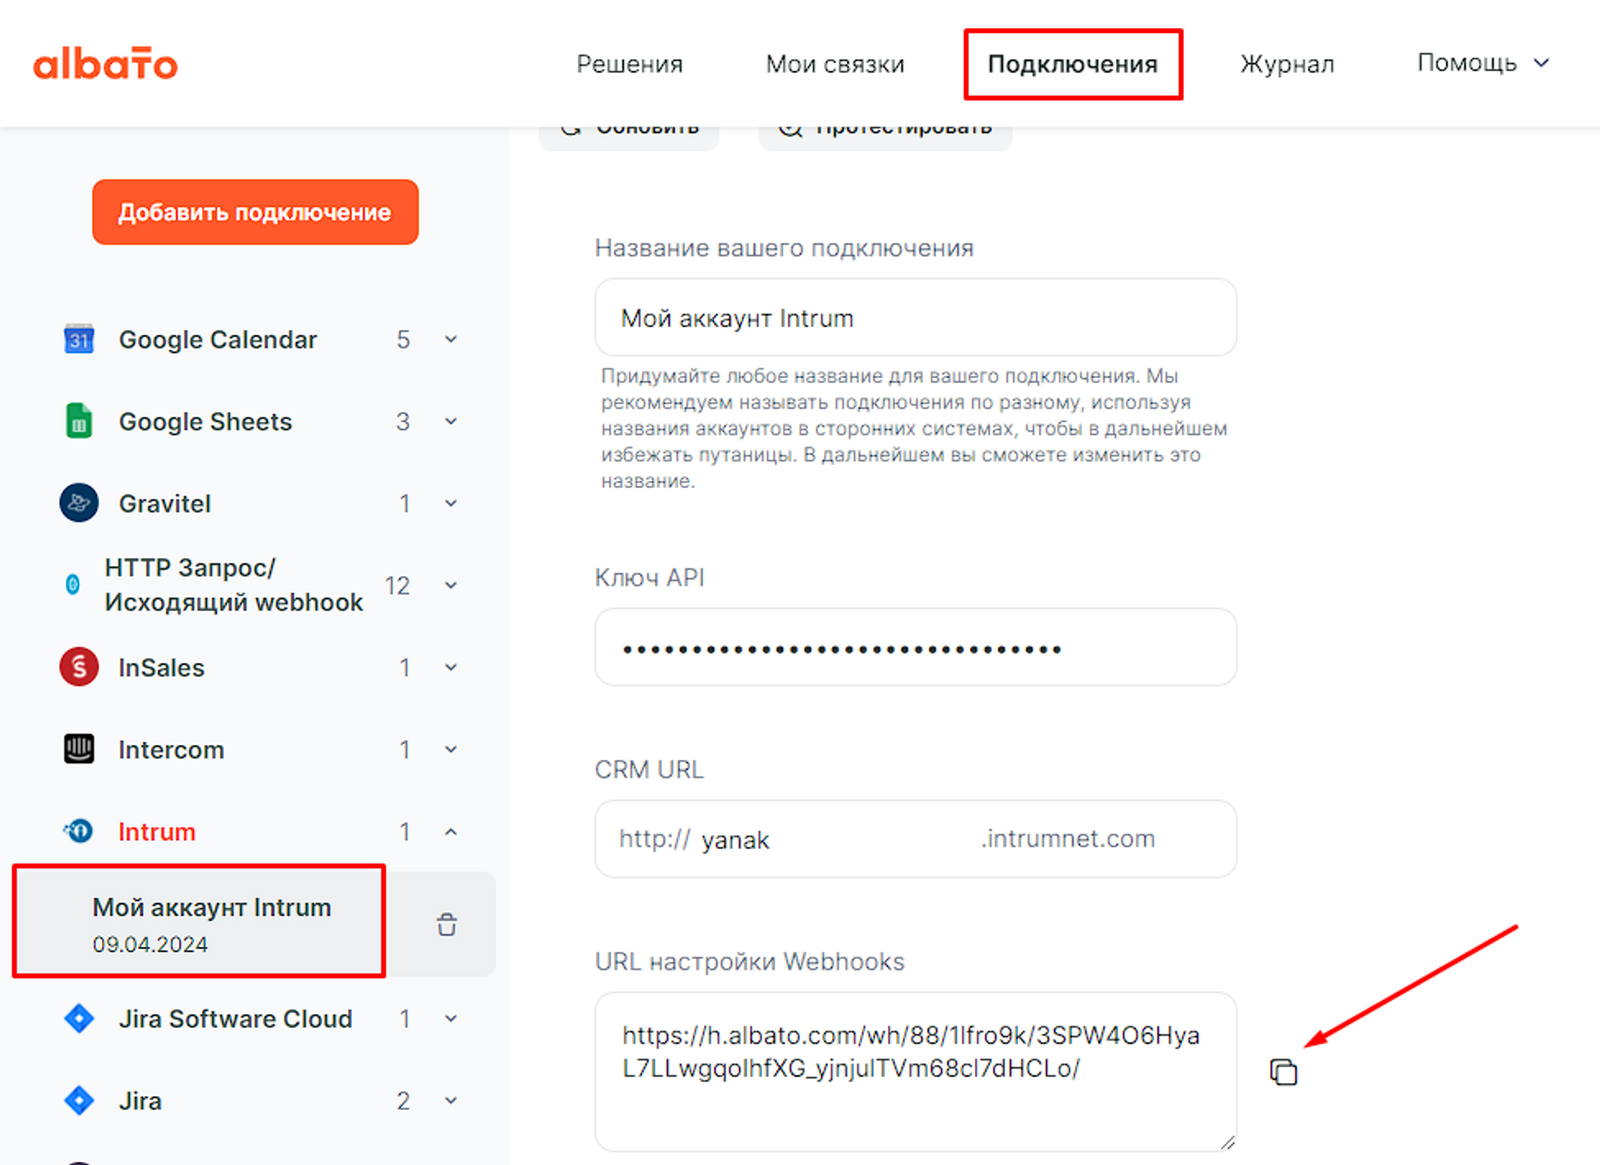Click the InSales service icon

[x=79, y=667]
